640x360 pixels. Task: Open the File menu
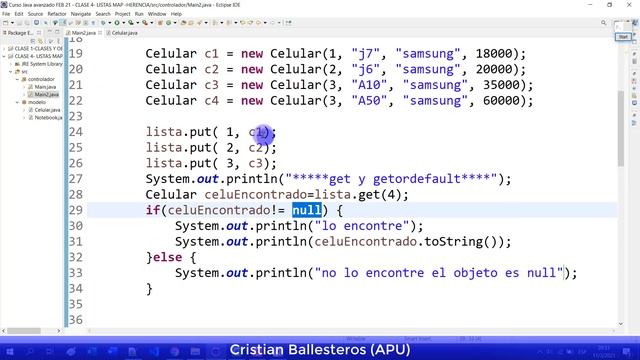6,14
